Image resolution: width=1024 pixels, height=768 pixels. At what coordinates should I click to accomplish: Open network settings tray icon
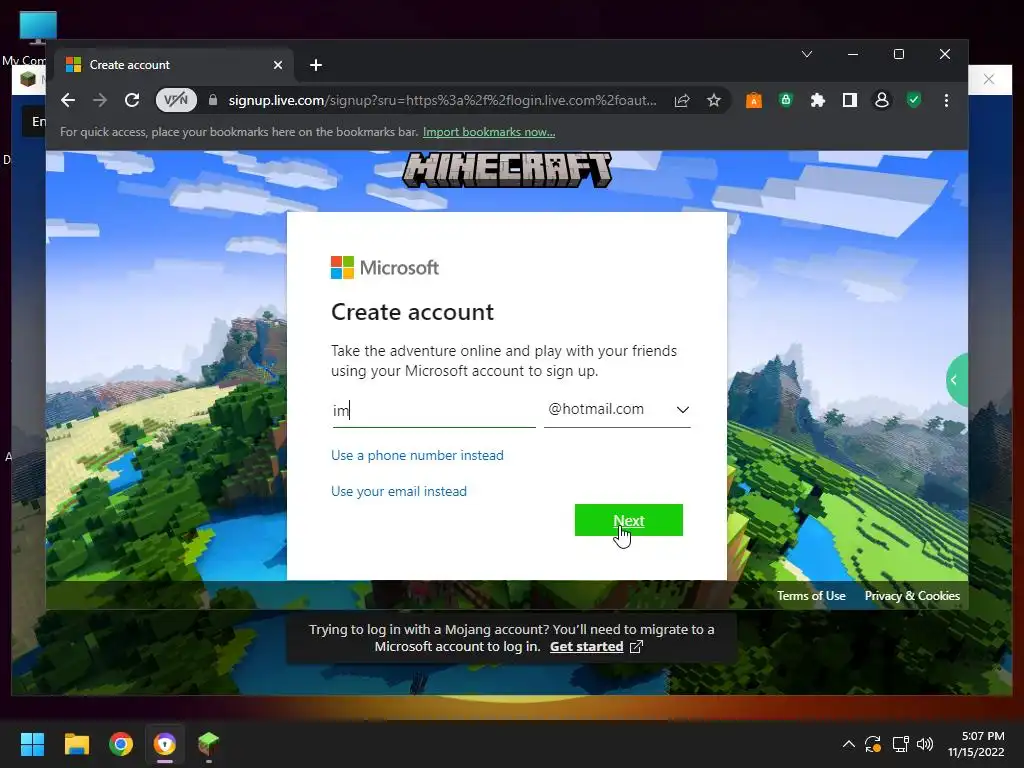(x=901, y=744)
